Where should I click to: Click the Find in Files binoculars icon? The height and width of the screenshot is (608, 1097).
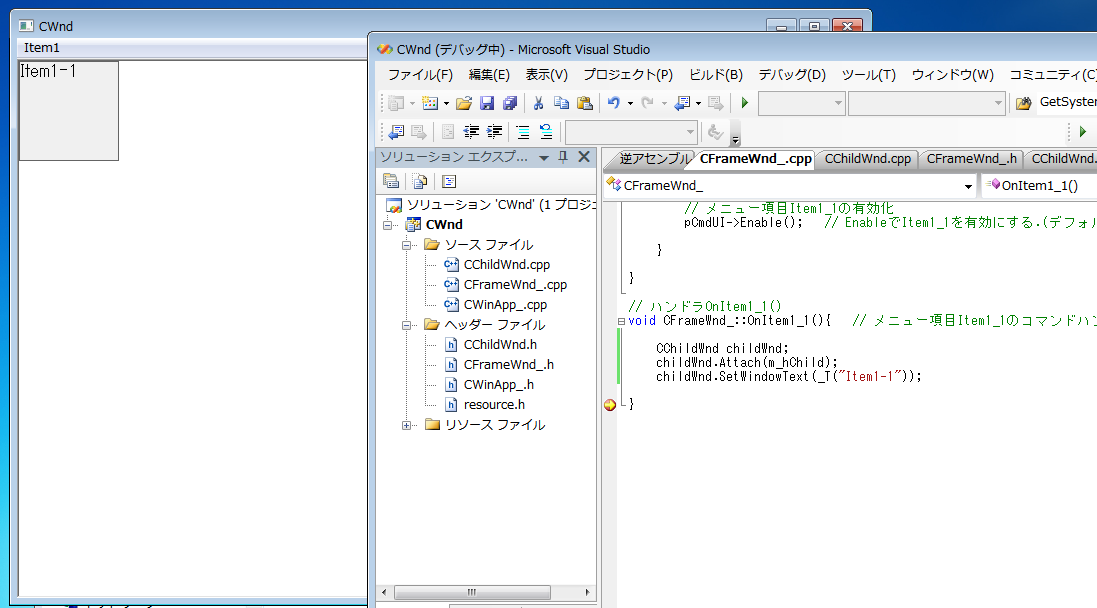1024,104
